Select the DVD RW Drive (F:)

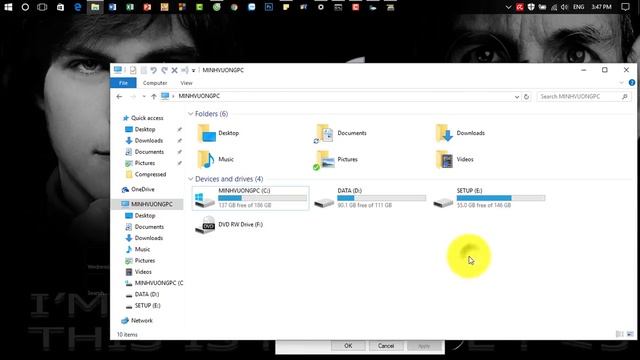tap(229, 224)
